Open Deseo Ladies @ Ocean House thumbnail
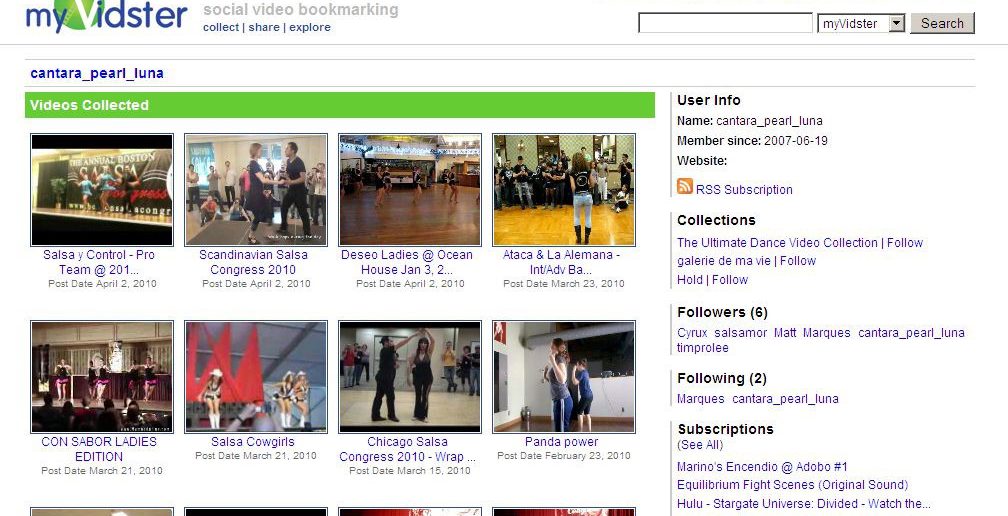Image resolution: width=1008 pixels, height=516 pixels. [x=410, y=190]
